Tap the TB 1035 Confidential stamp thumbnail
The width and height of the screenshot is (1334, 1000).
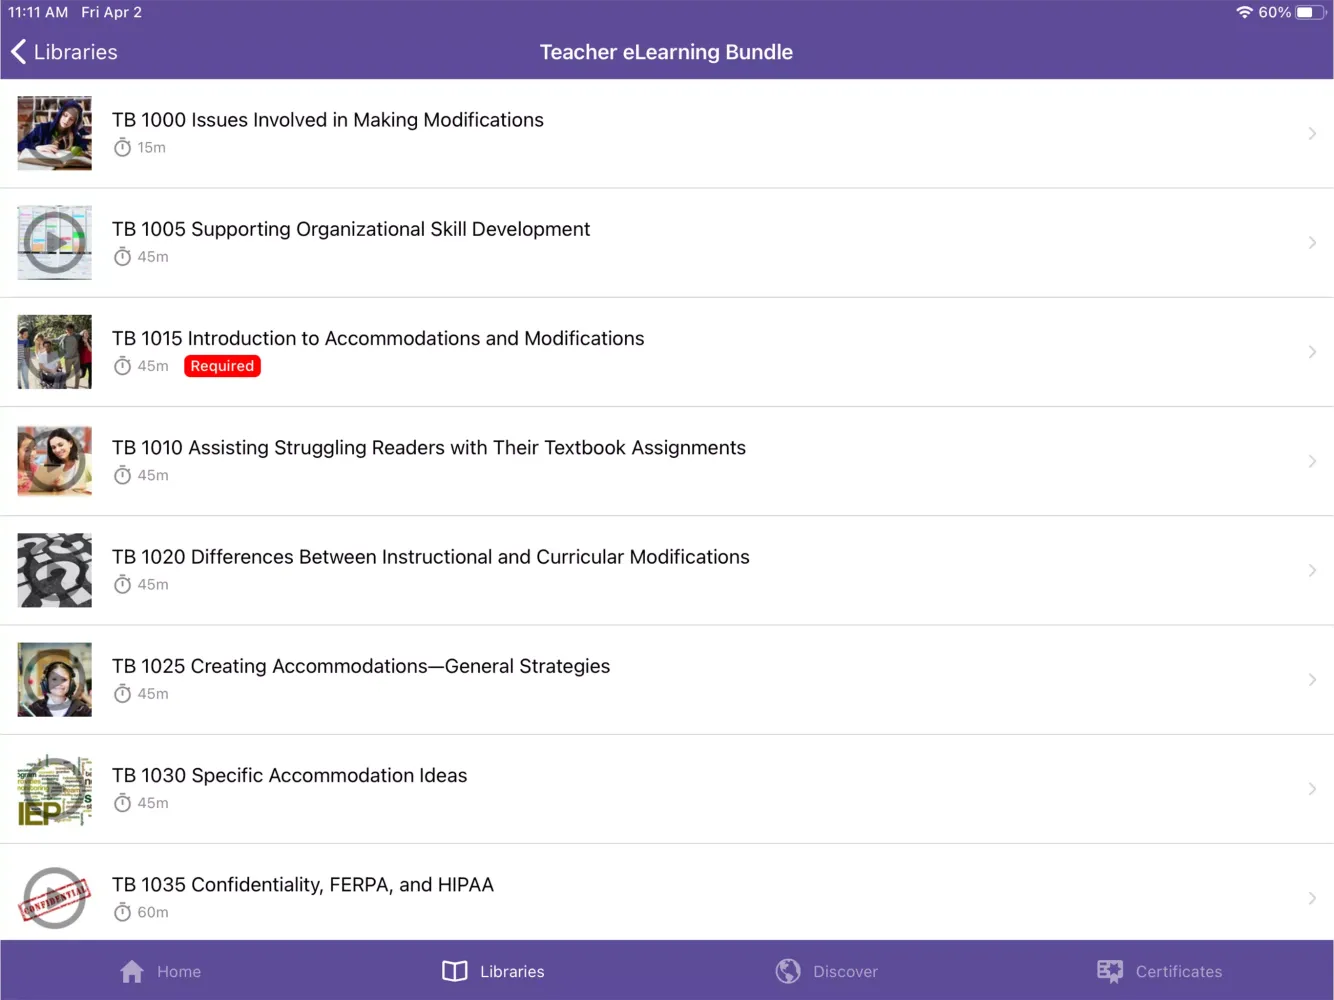click(x=55, y=897)
